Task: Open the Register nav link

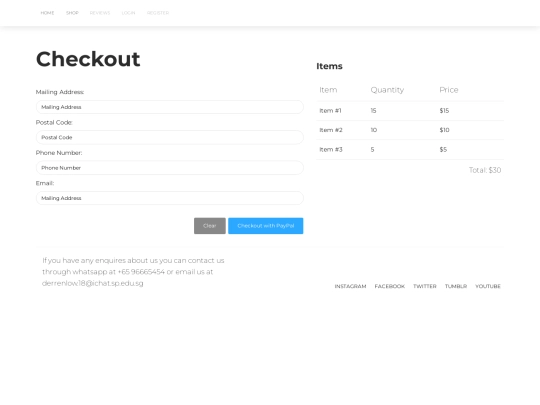Action: pyautogui.click(x=158, y=13)
